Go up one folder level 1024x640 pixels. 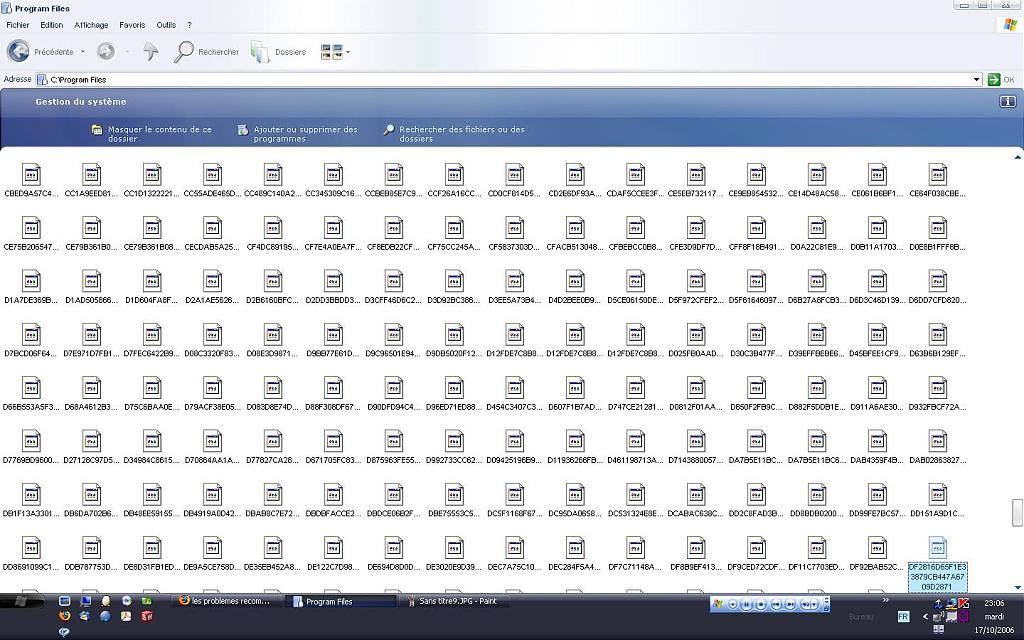pyautogui.click(x=151, y=52)
